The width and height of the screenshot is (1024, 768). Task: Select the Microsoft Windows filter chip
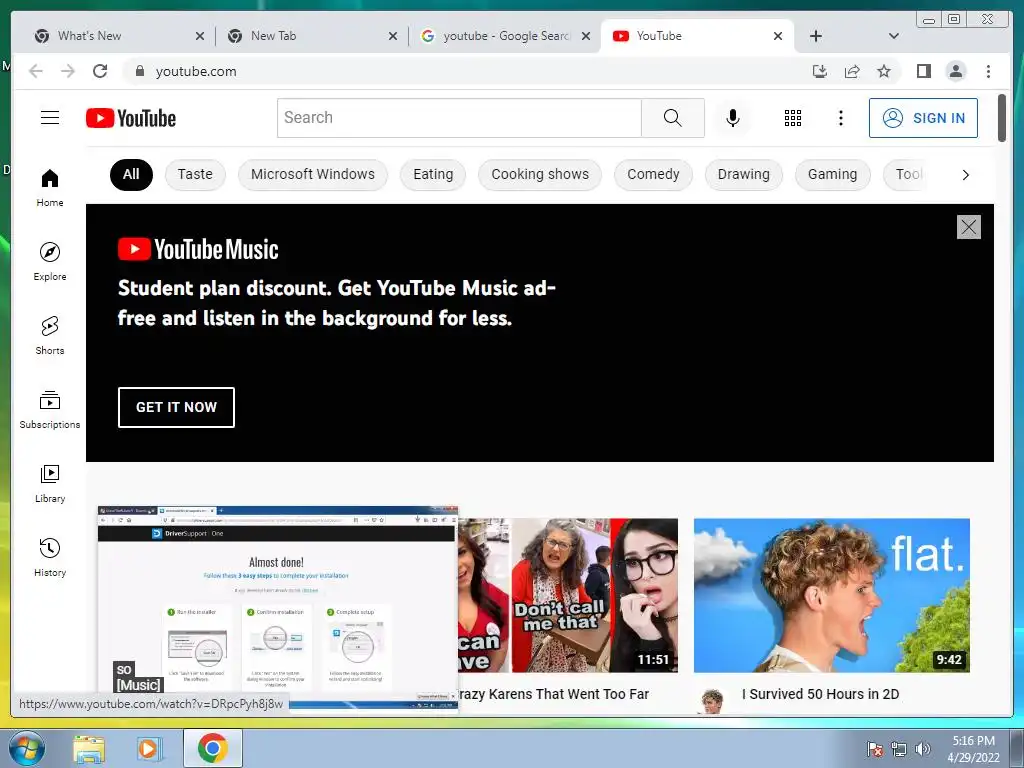click(313, 174)
